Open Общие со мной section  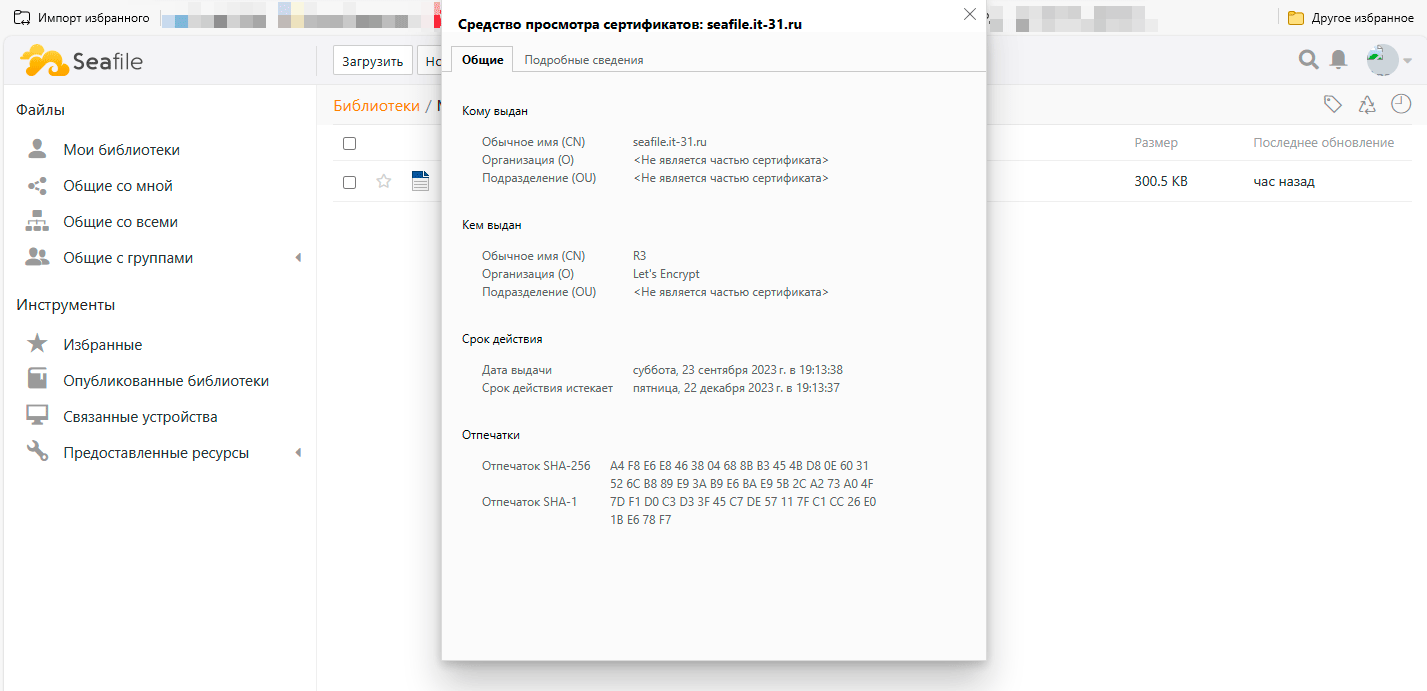pos(118,186)
